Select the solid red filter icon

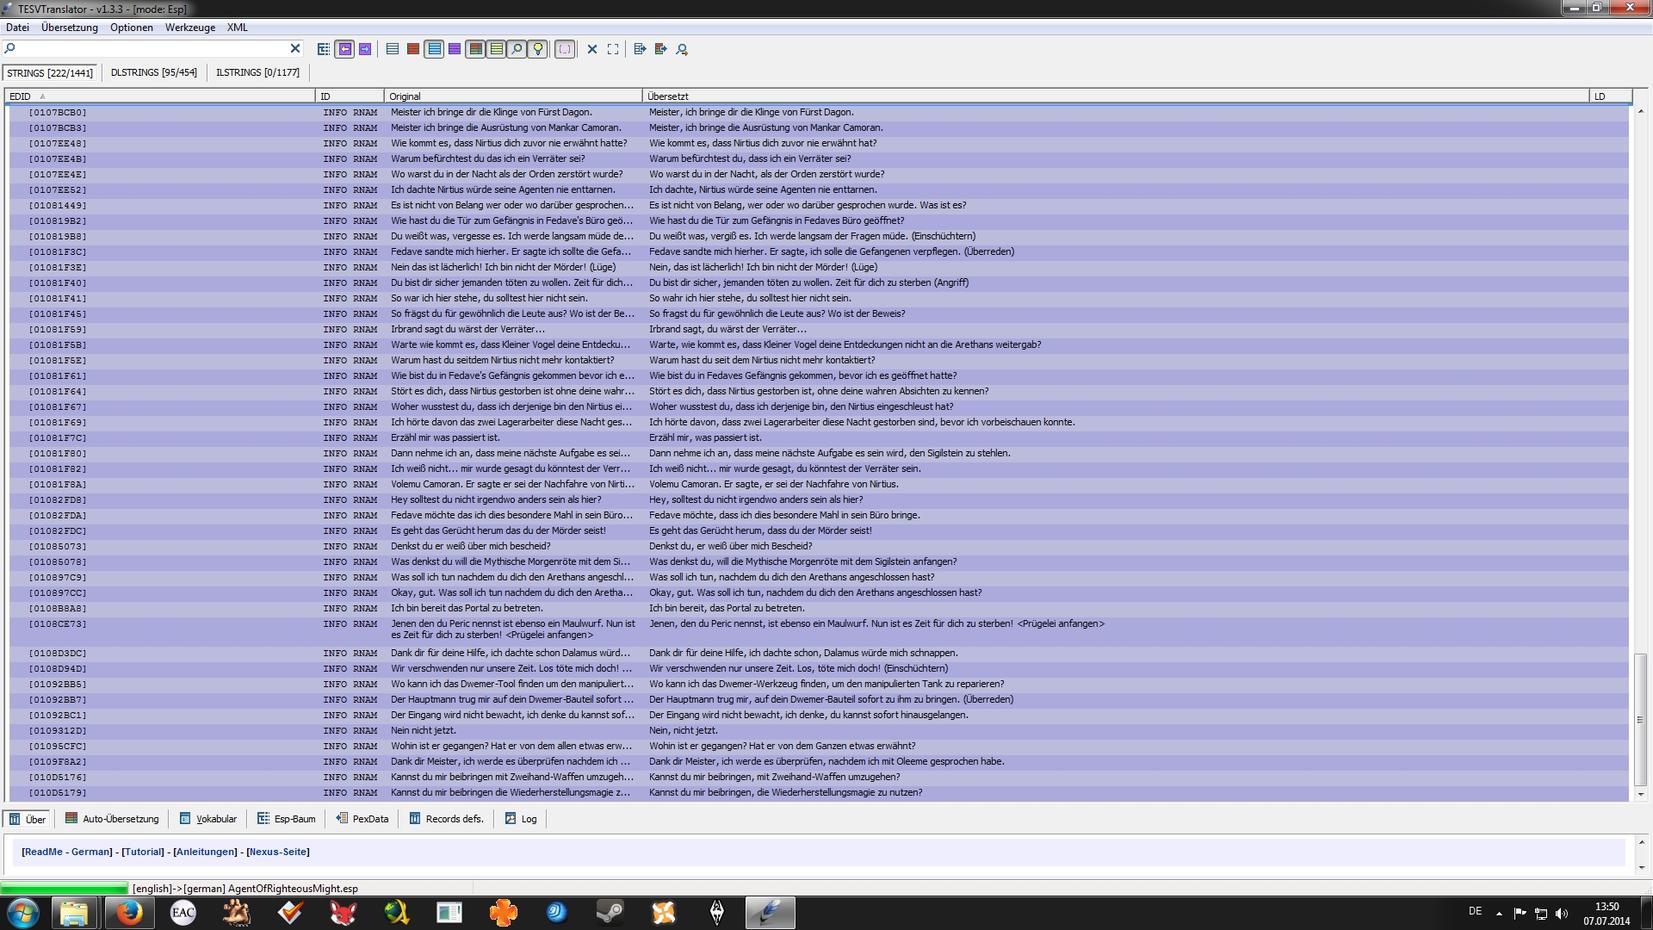coord(412,49)
